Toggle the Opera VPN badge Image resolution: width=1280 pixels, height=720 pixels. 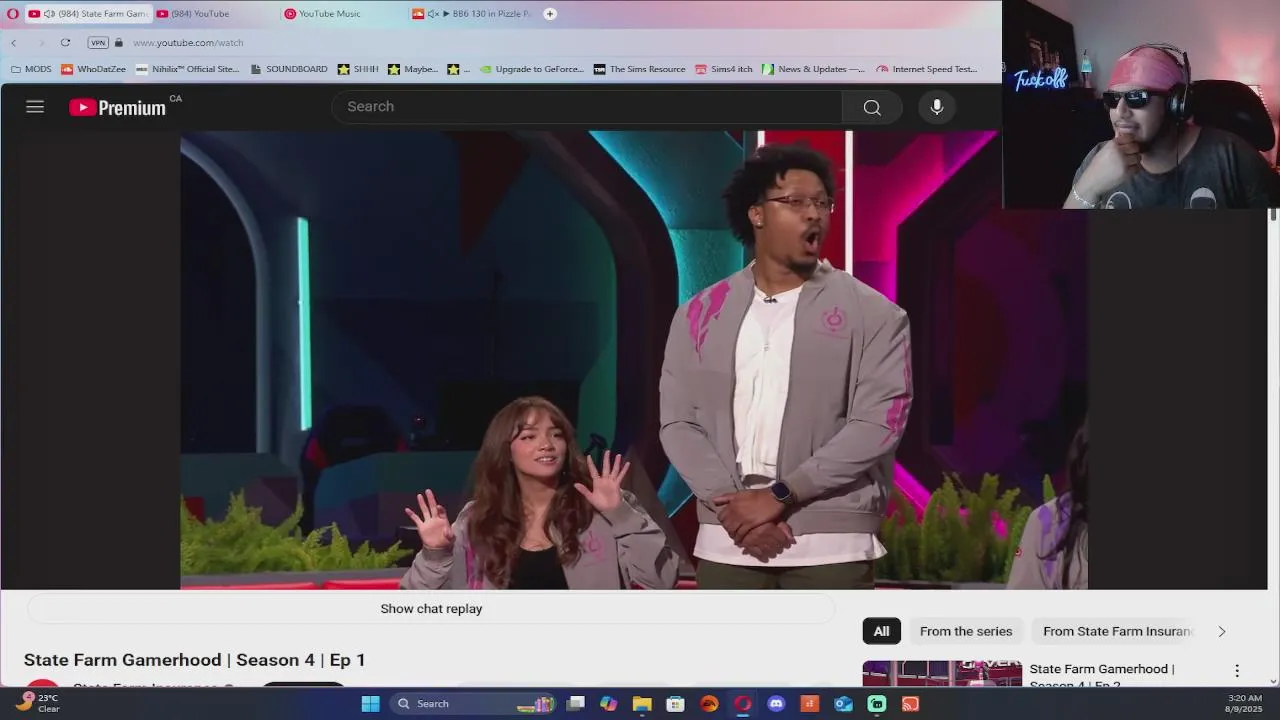[x=98, y=43]
